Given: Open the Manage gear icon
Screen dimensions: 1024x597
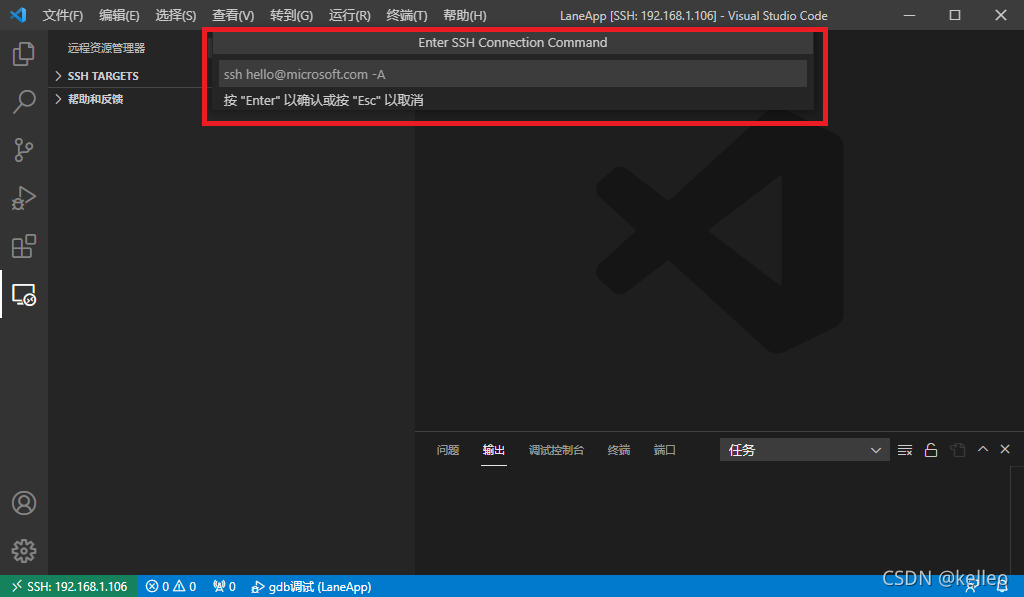Looking at the screenshot, I should coord(24,551).
